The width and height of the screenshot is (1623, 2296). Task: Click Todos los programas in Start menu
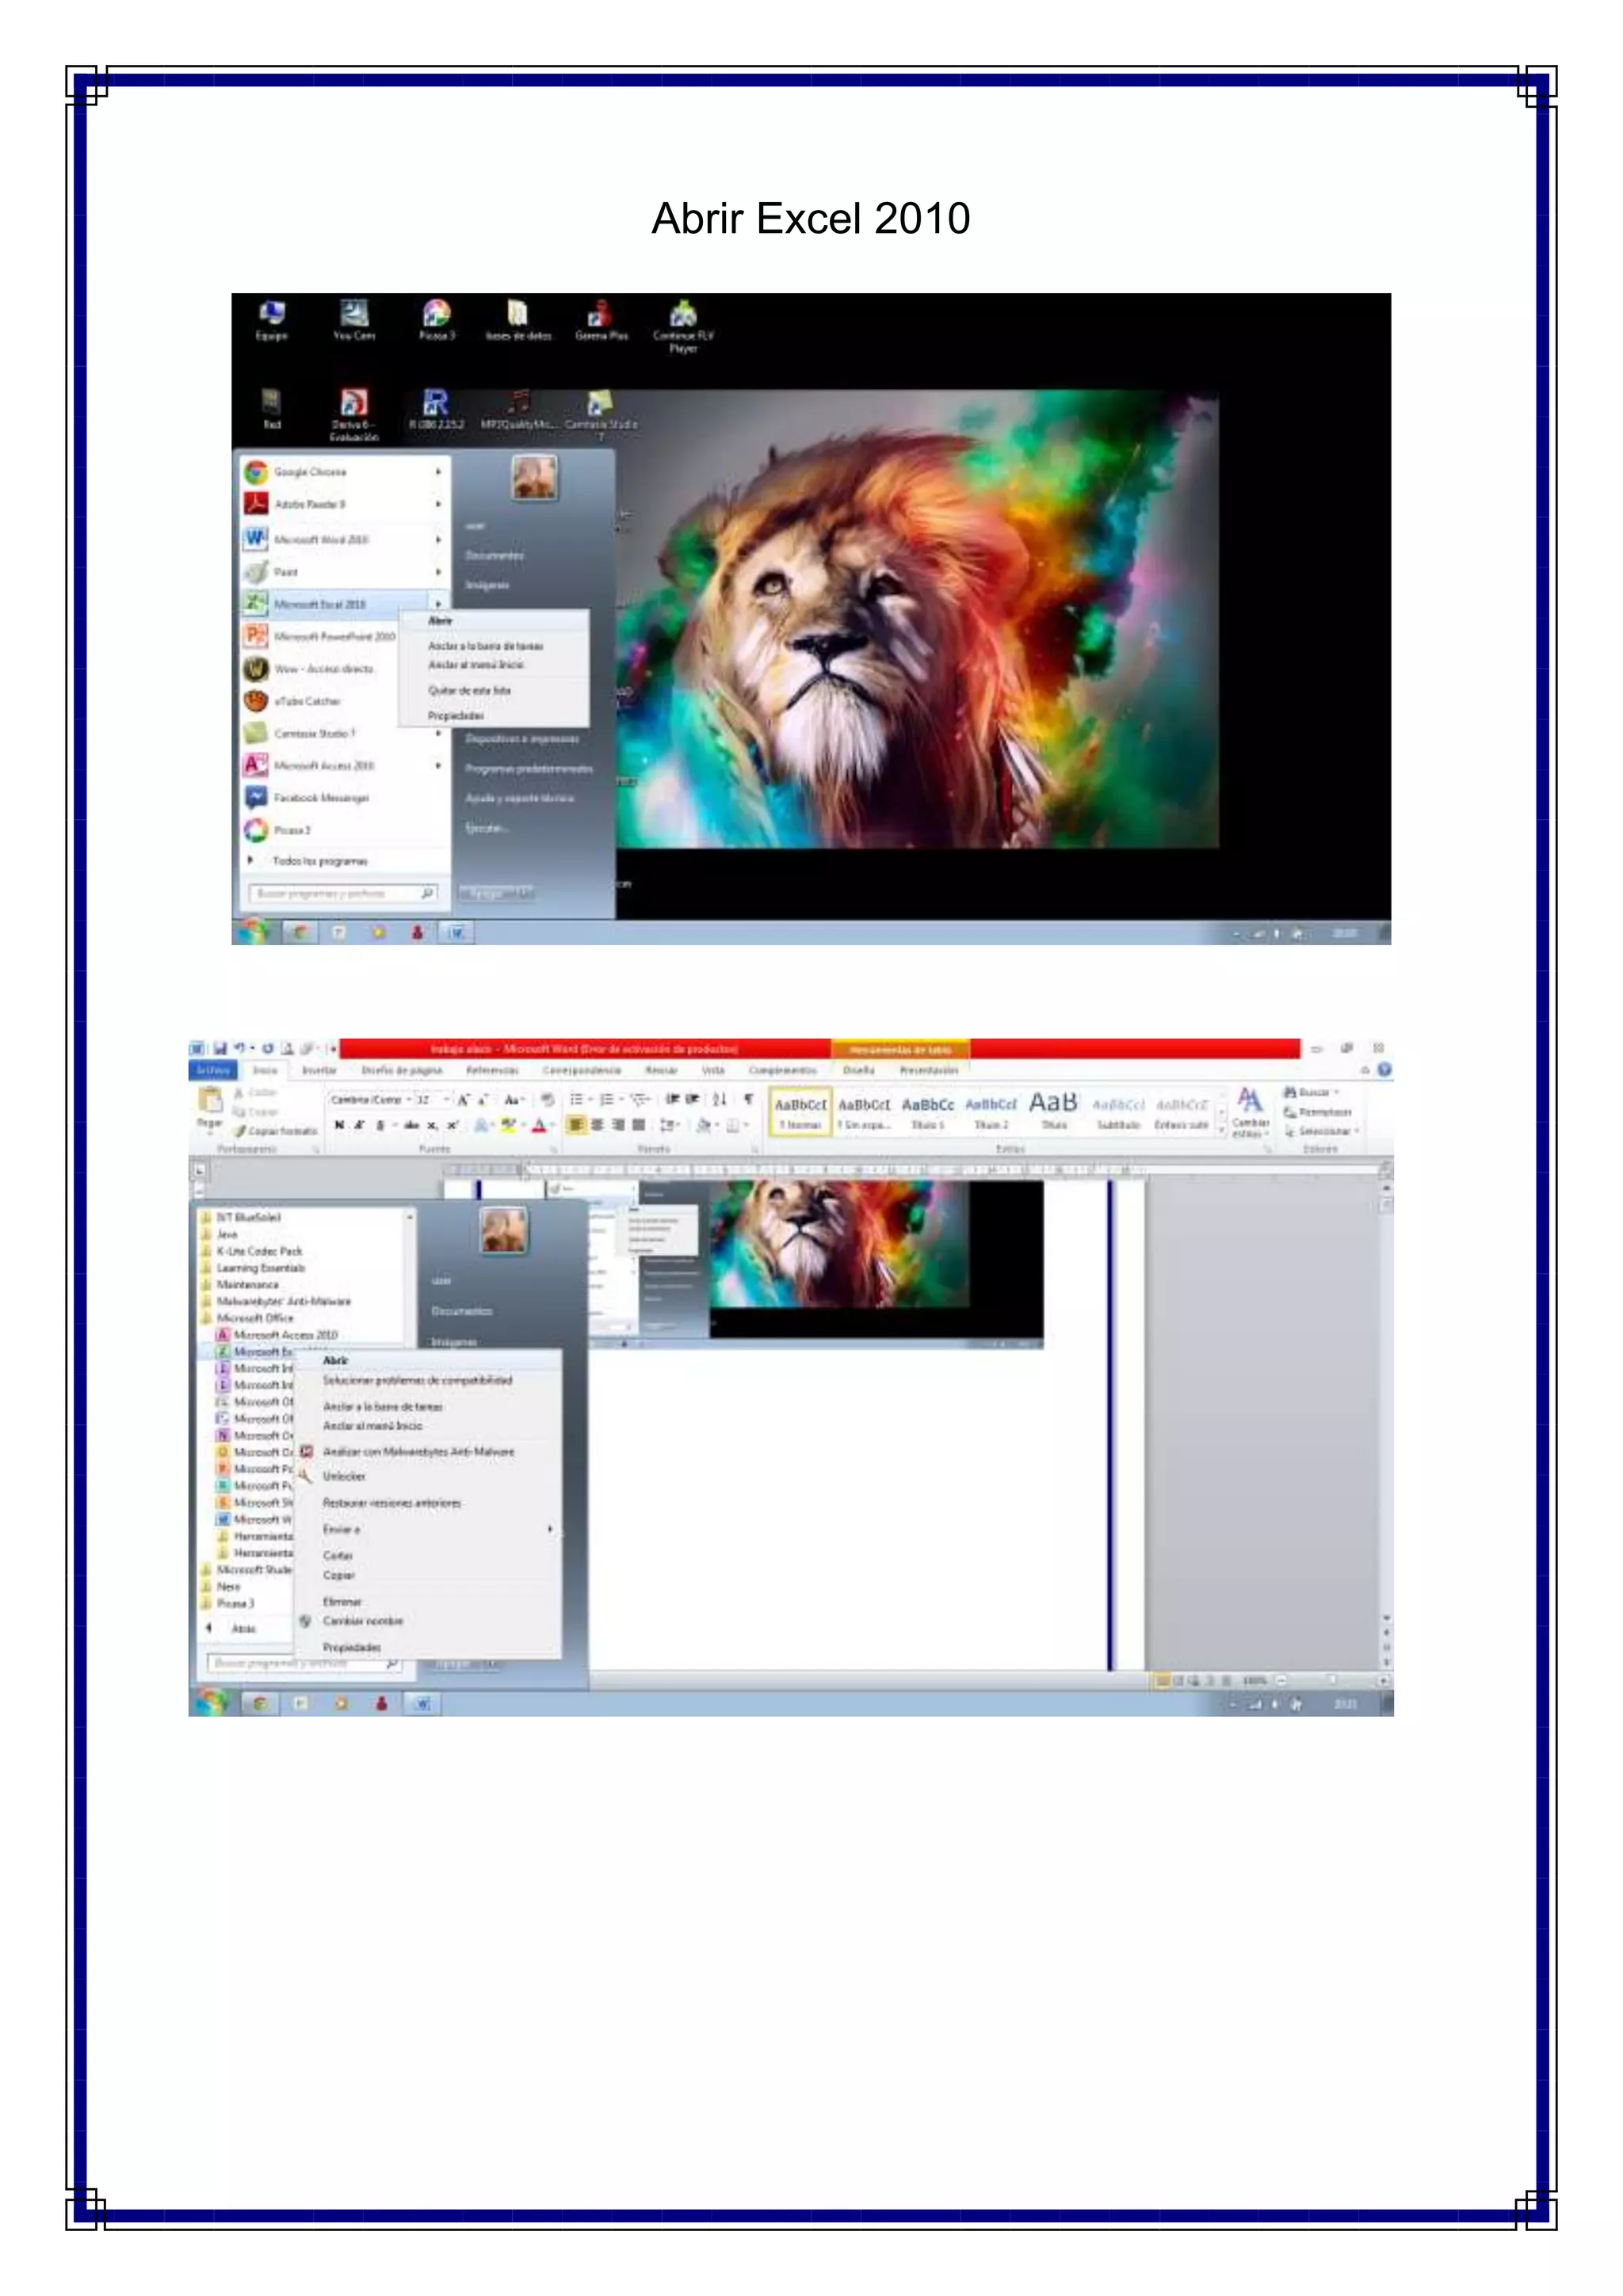click(x=319, y=861)
